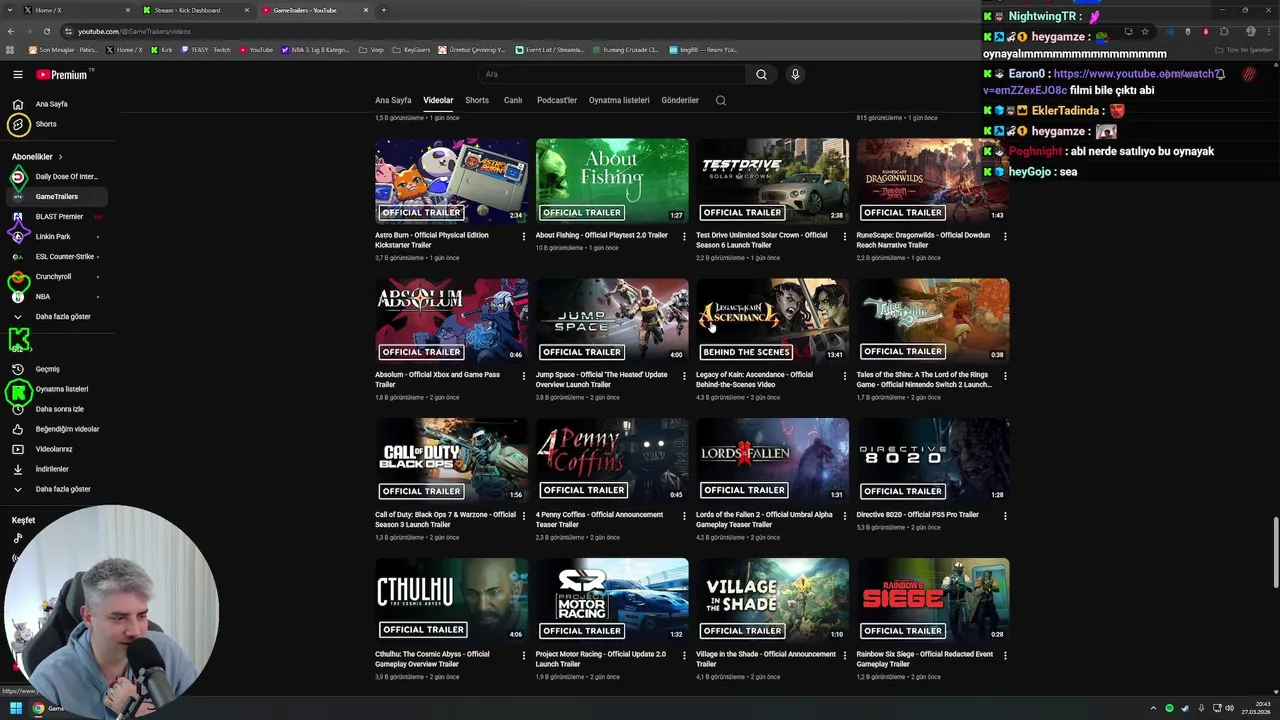
Task: Play Tales of the Shire thumbnail
Action: coord(933,321)
